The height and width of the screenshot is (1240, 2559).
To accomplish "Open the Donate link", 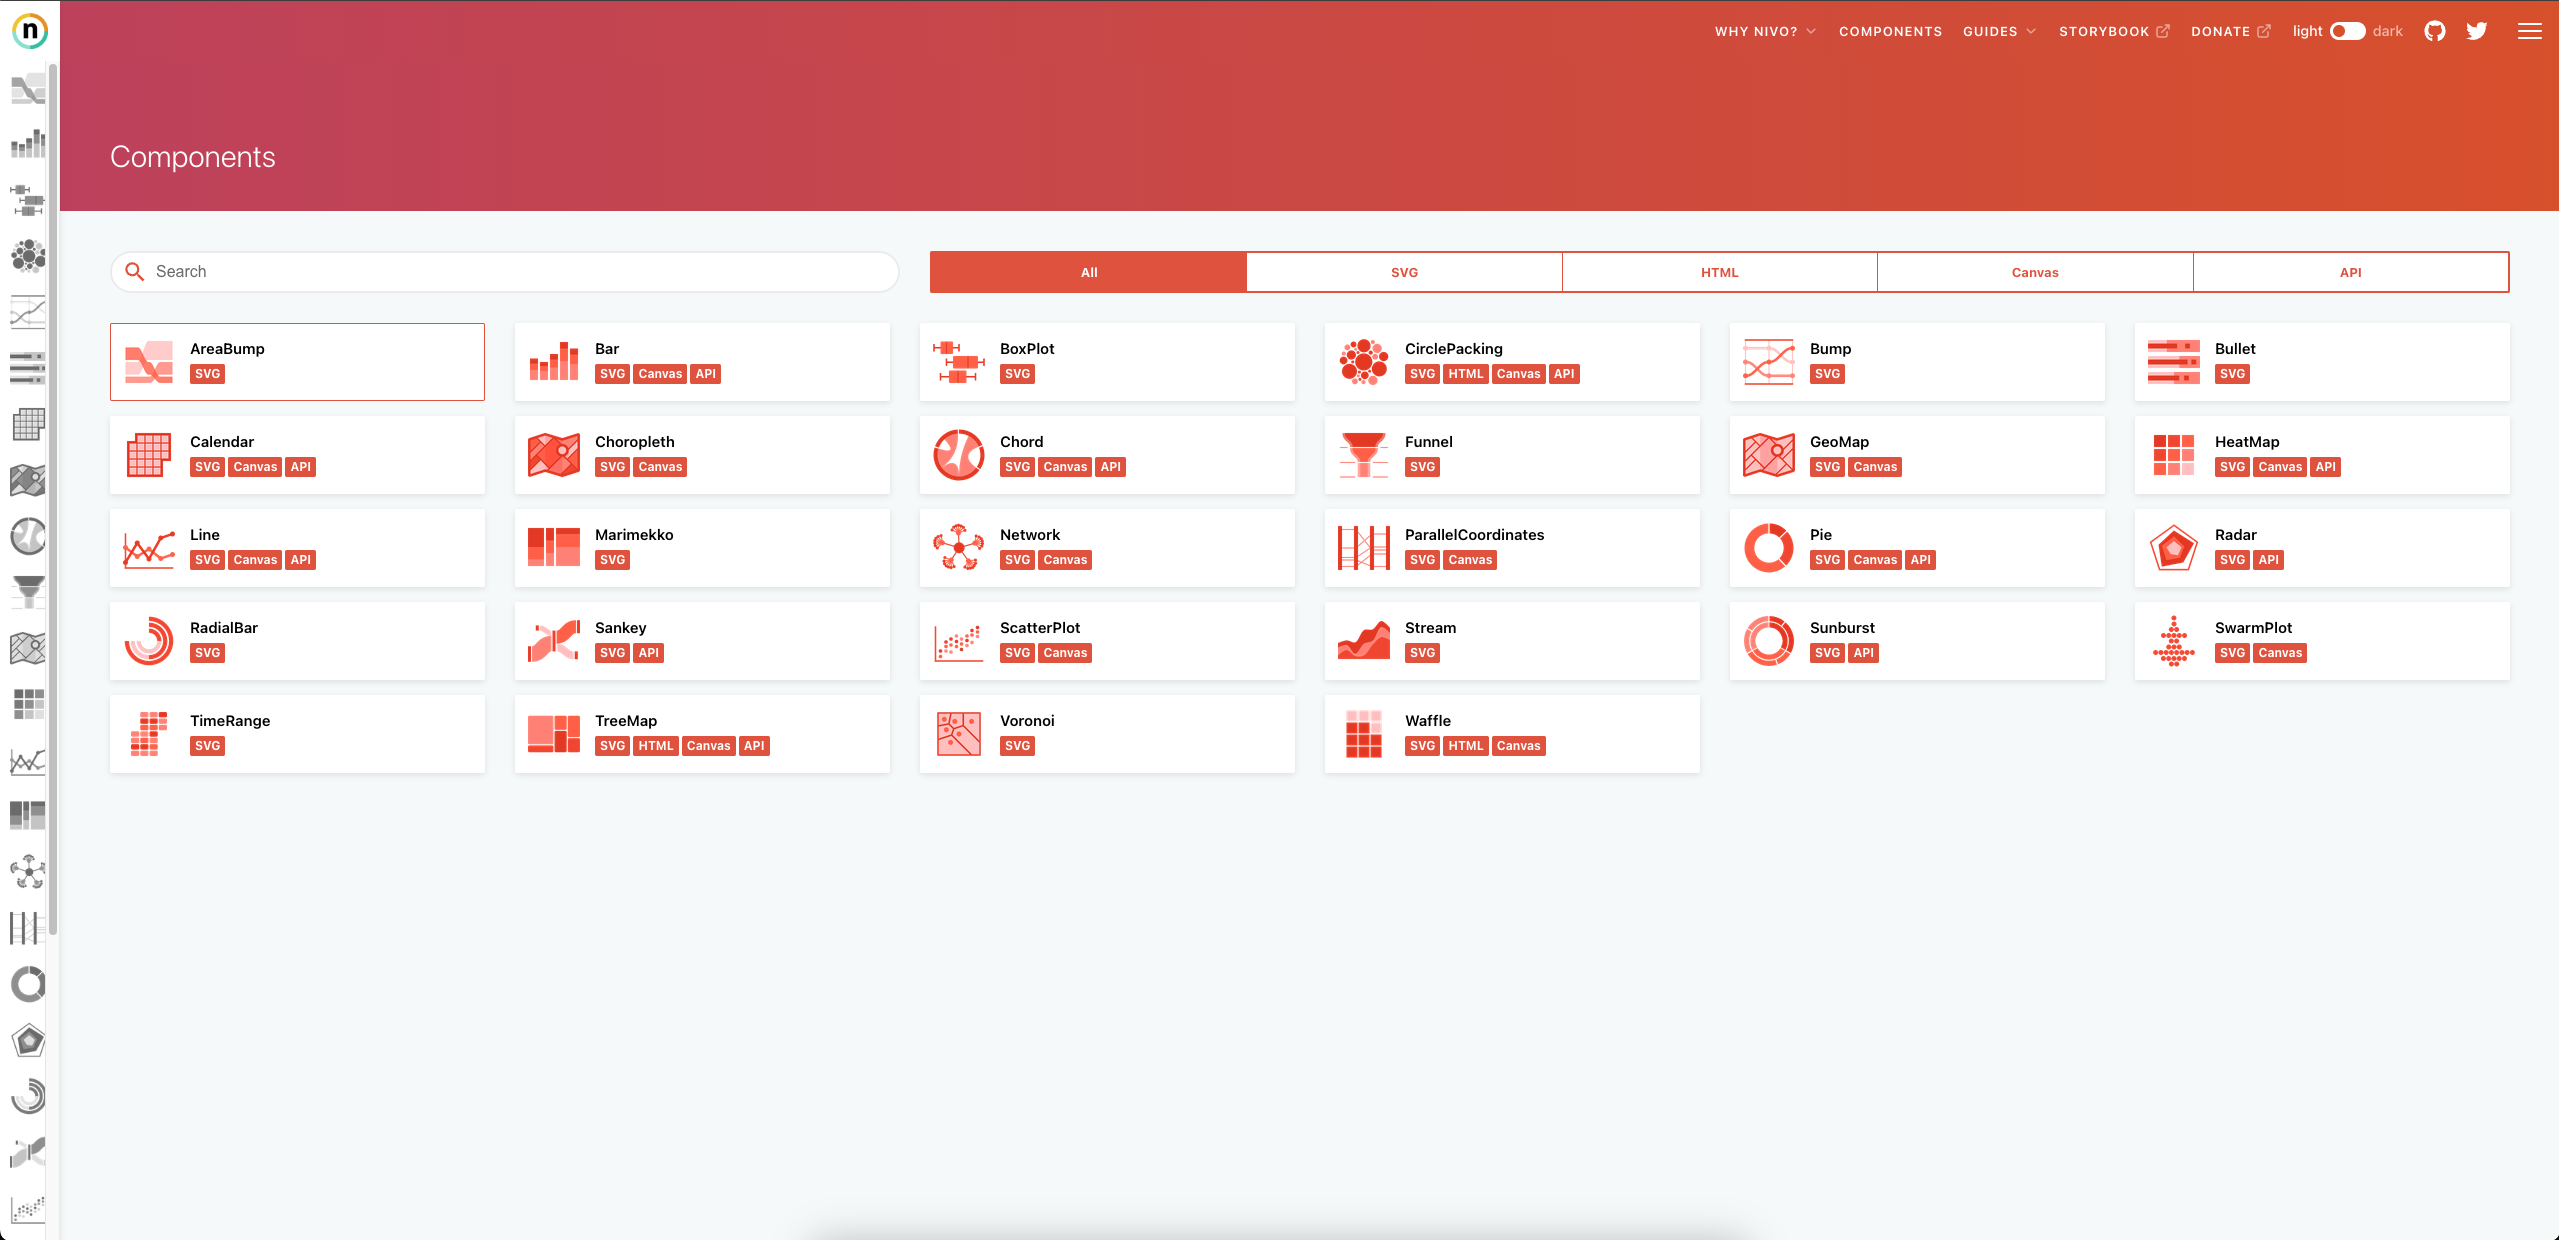I will 2230,31.
